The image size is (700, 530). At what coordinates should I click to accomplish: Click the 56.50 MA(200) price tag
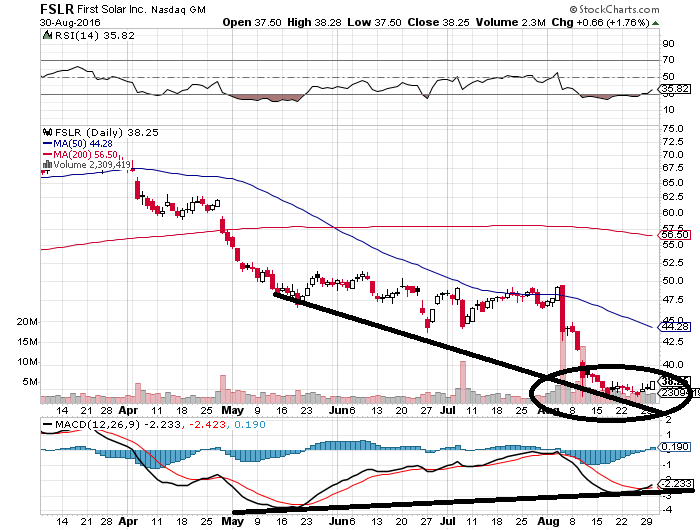675,235
